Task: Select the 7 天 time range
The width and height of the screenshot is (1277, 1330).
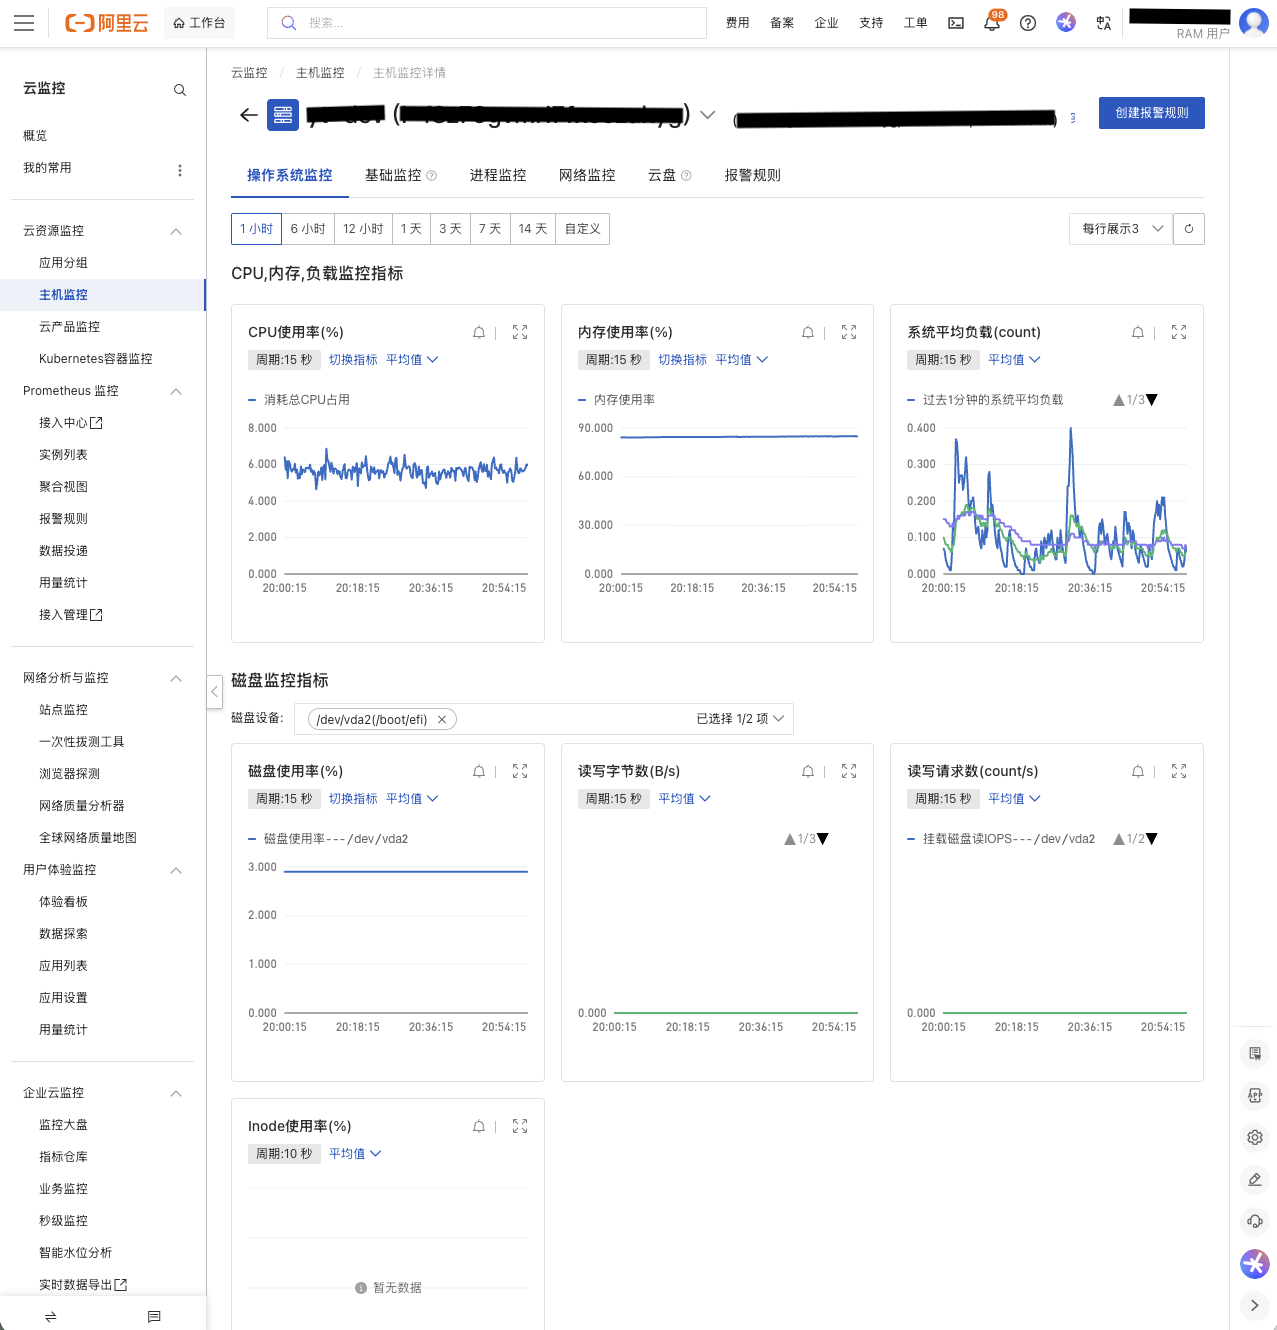Action: 490,229
